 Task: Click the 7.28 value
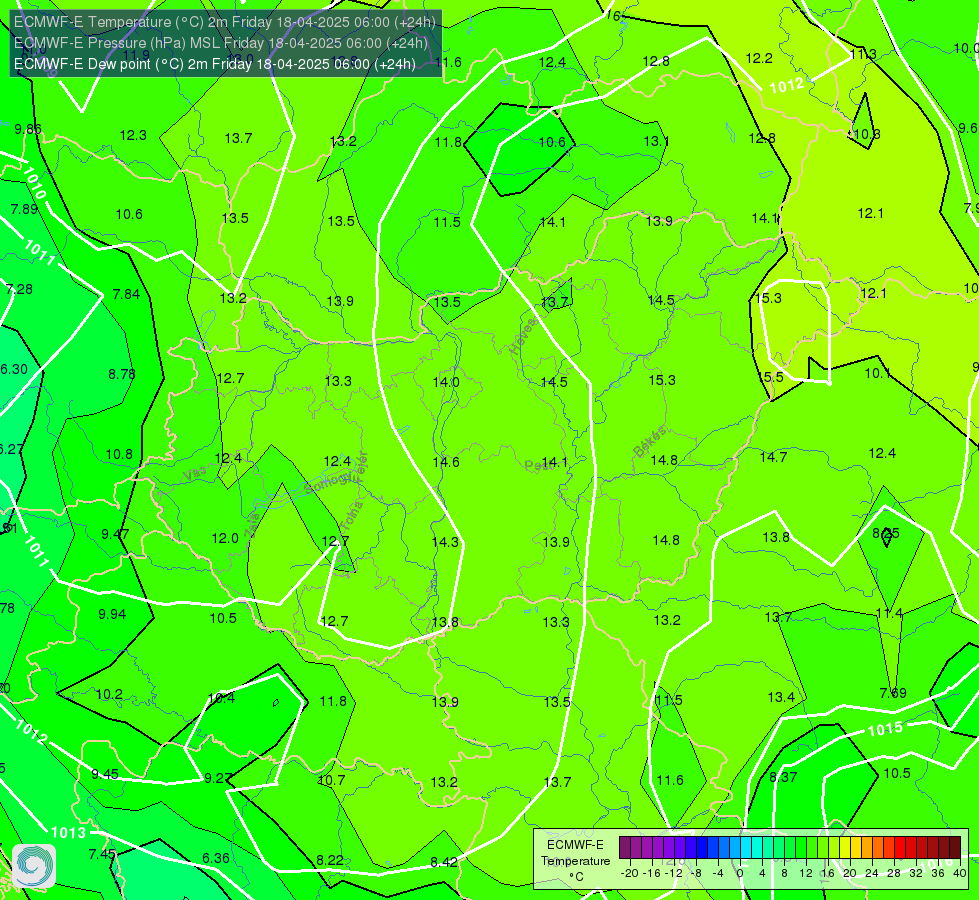[19, 289]
